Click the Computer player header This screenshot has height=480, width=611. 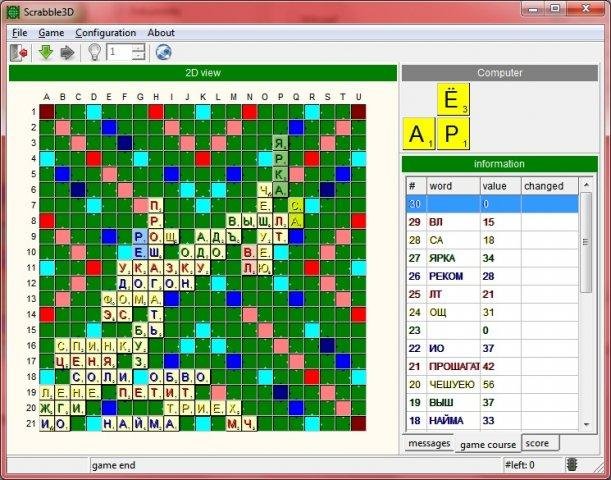coord(500,73)
